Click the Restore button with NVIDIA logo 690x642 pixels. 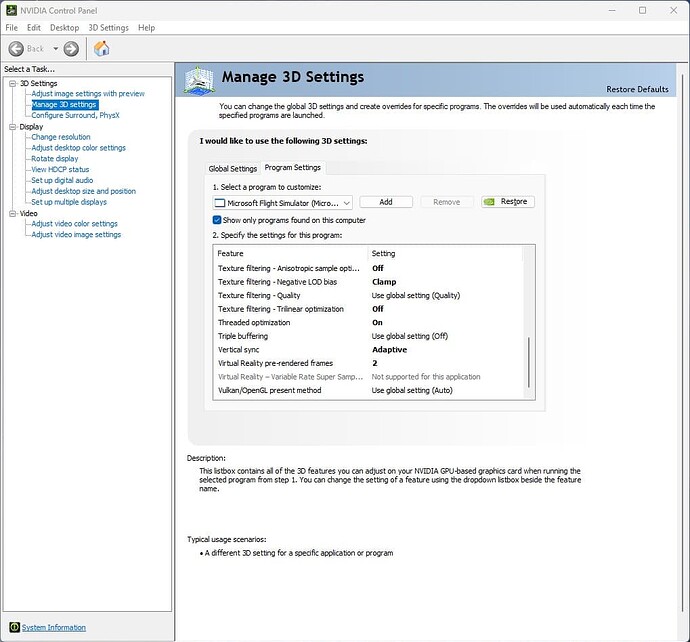coord(508,202)
